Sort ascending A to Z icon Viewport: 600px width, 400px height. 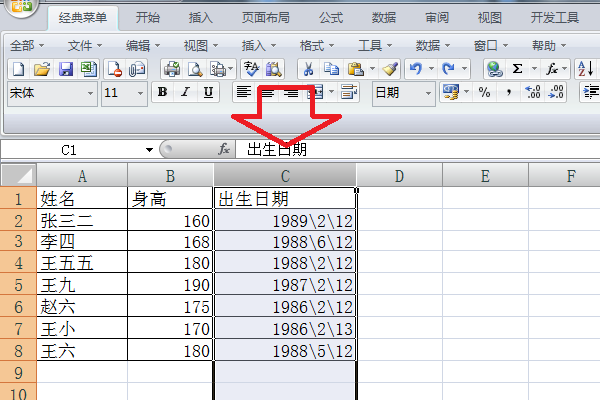(x=585, y=69)
